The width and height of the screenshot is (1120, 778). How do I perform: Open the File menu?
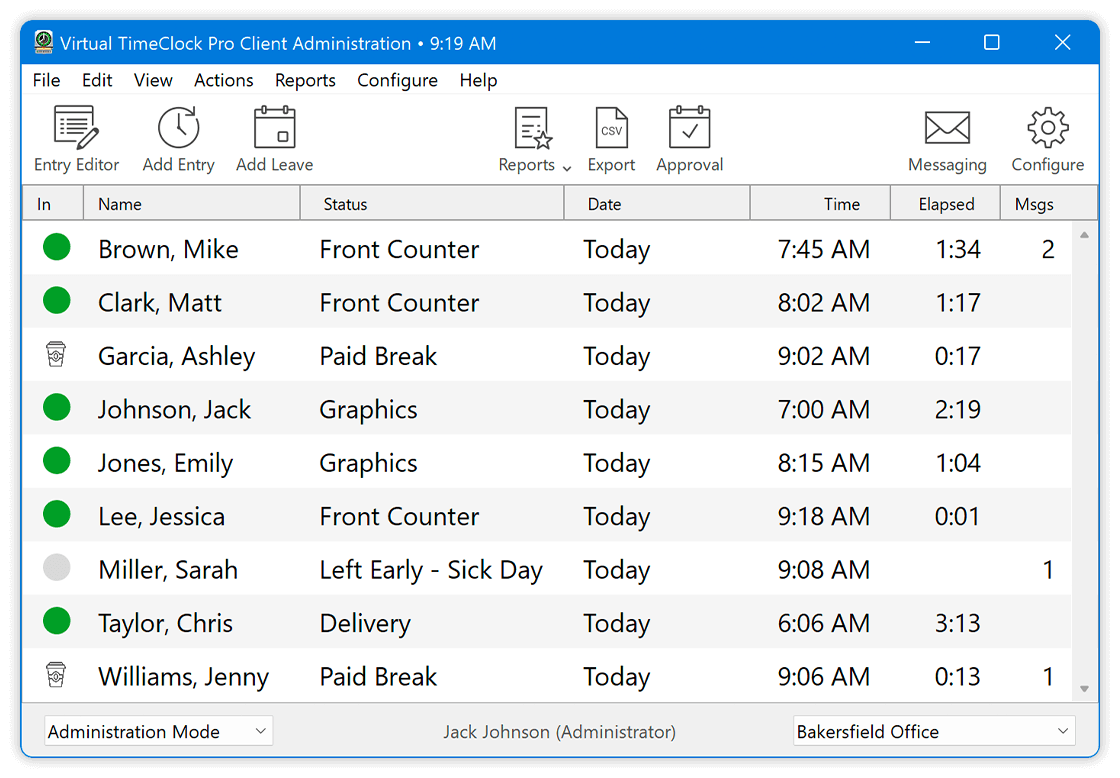pyautogui.click(x=46, y=80)
